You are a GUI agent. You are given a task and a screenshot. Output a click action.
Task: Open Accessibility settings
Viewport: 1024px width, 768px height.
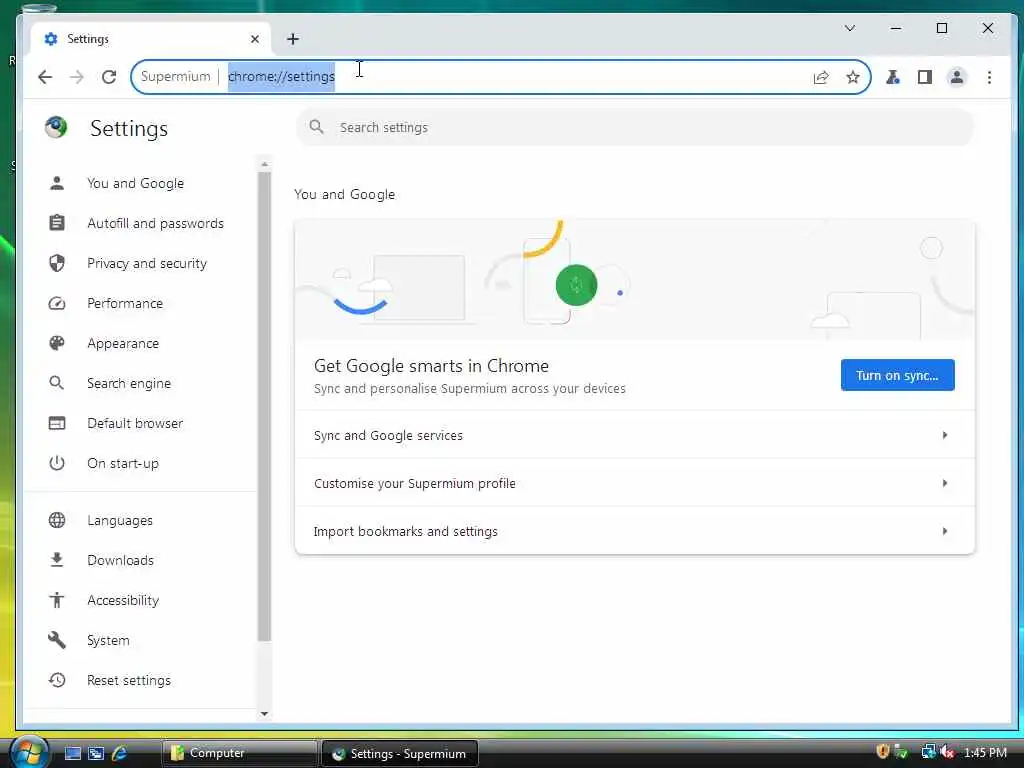coord(123,600)
